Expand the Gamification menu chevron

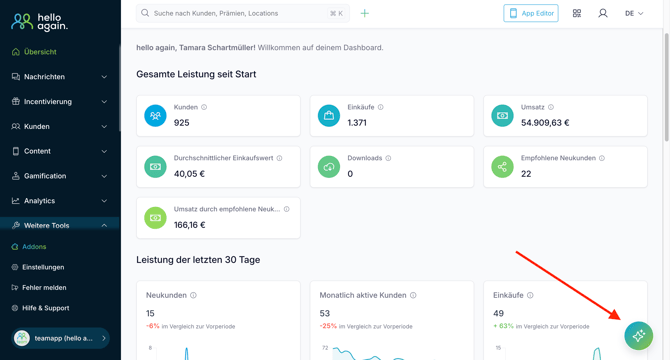click(104, 176)
